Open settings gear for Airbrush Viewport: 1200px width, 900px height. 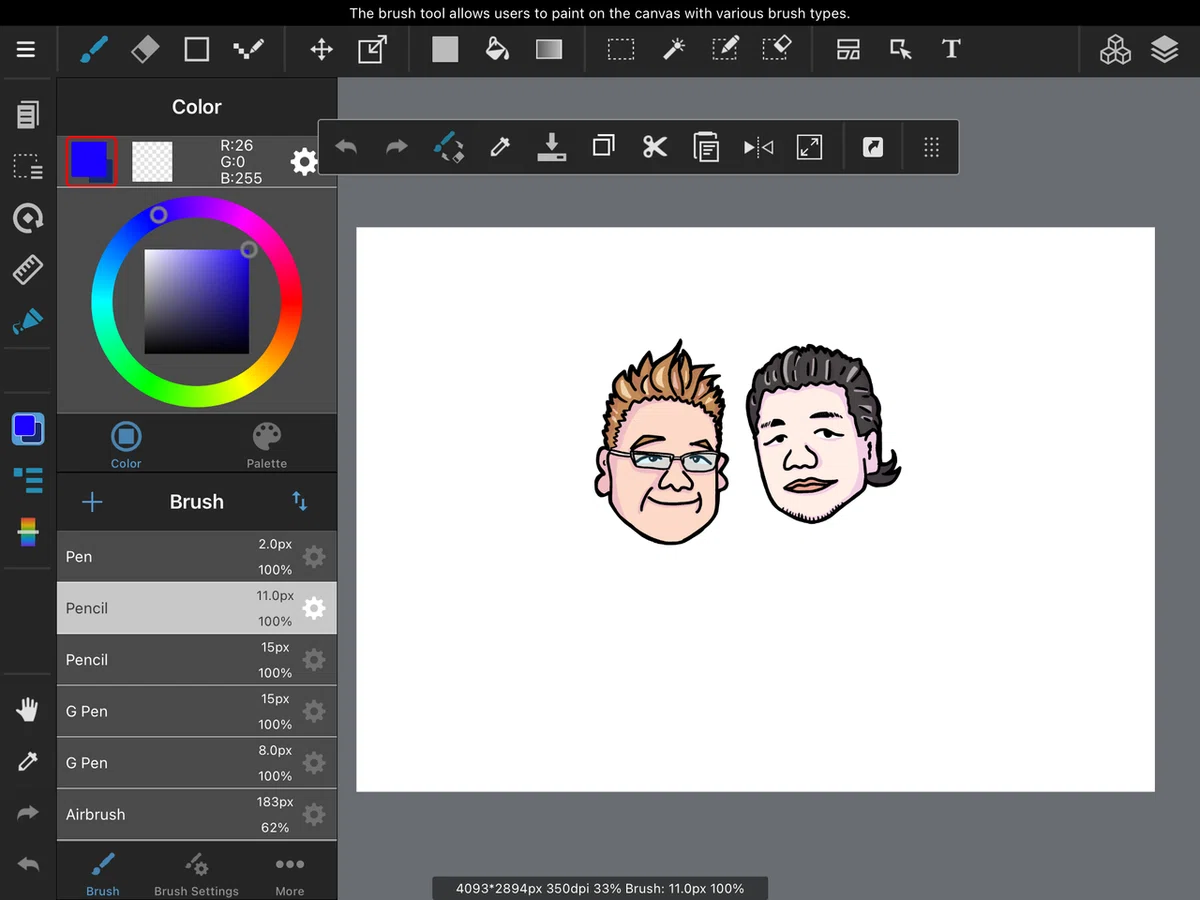point(314,814)
